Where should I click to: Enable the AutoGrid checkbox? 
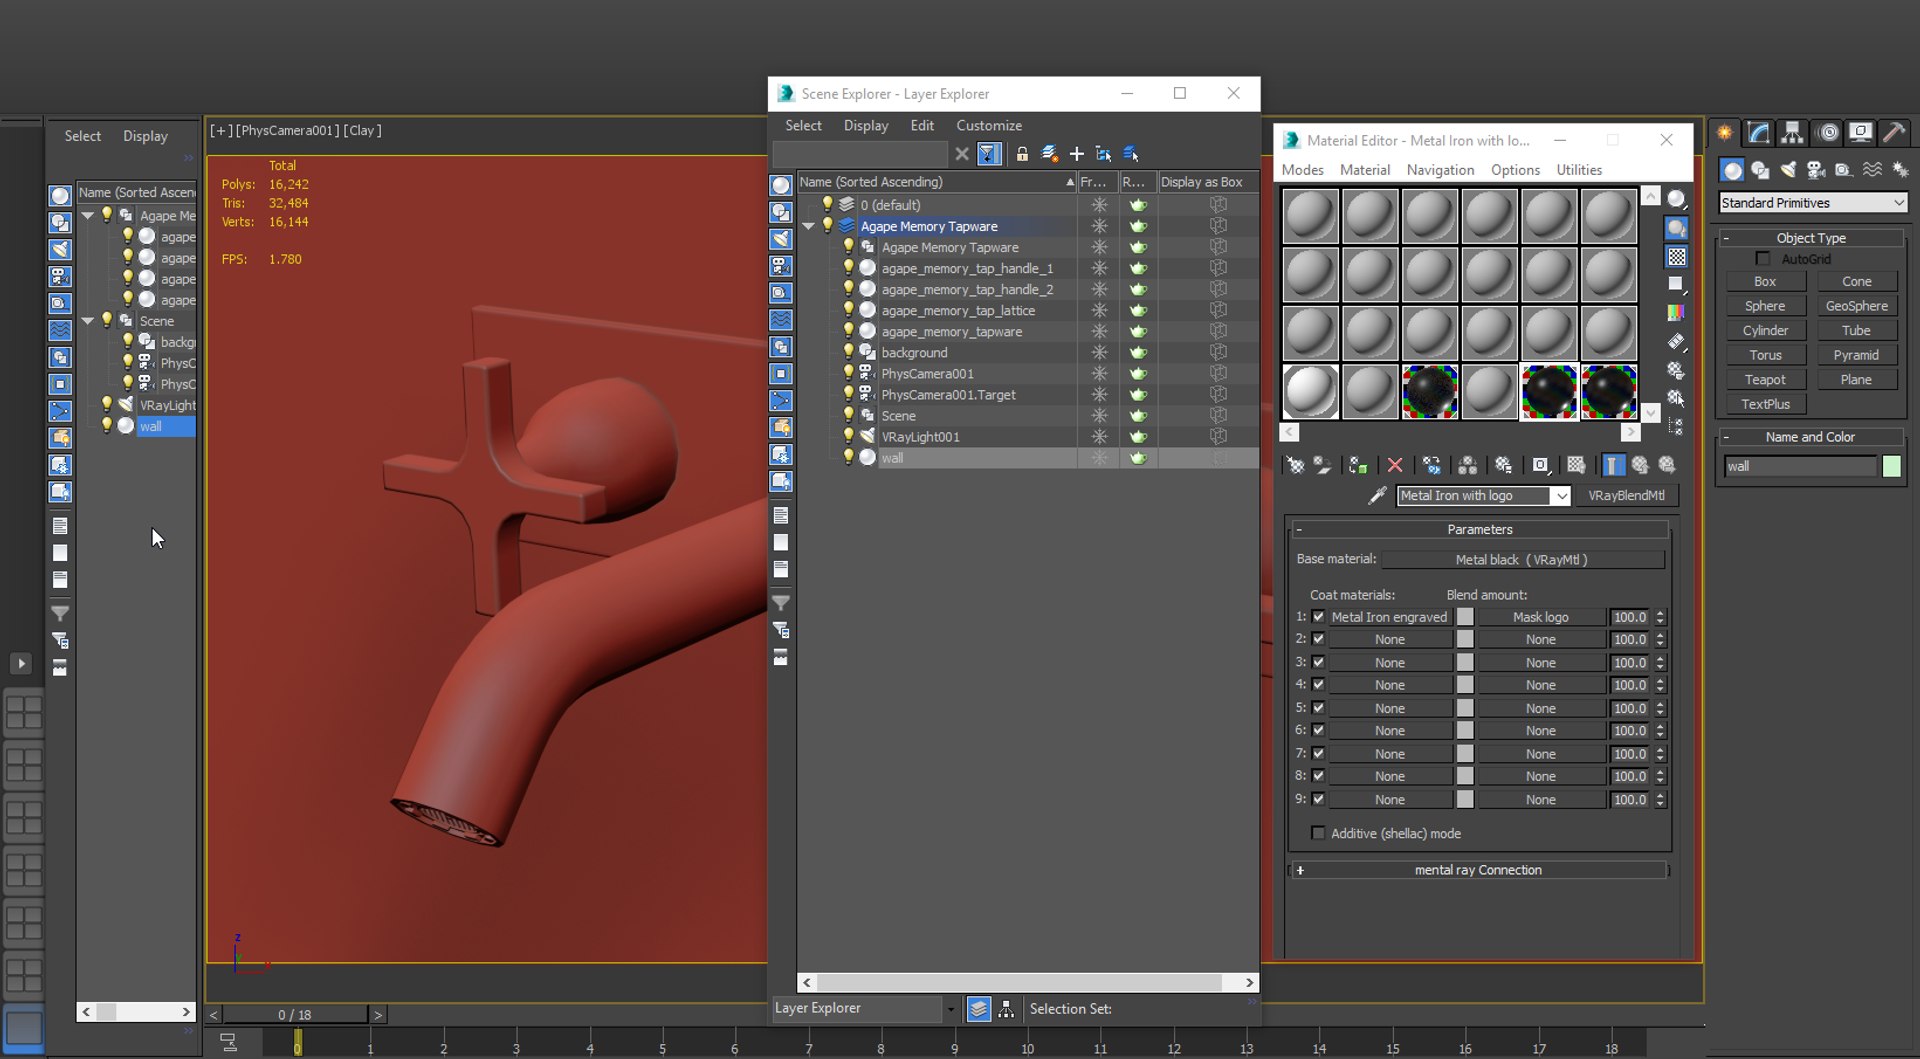1763,259
